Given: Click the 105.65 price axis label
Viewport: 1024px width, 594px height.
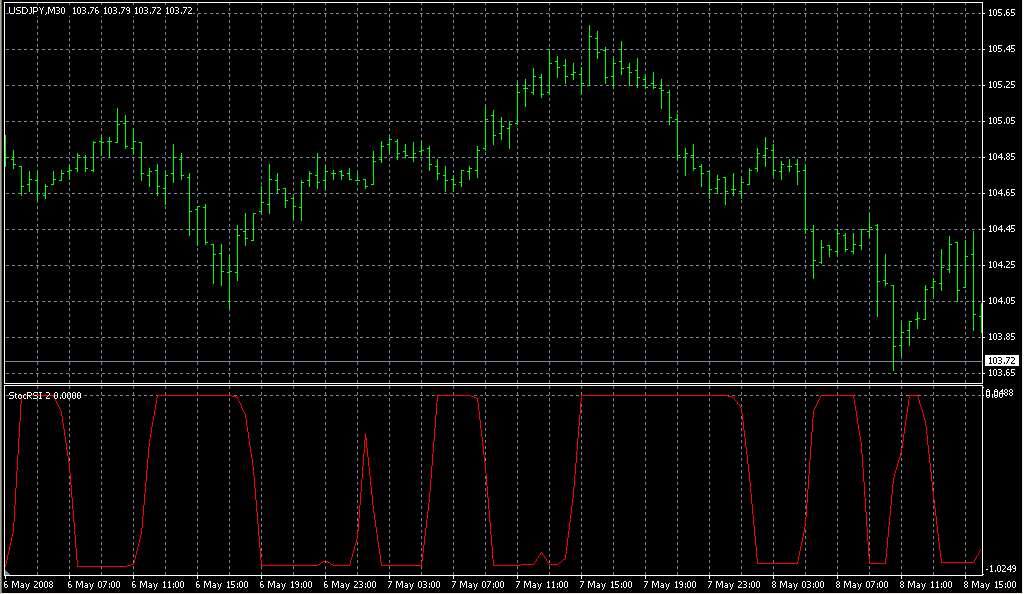Looking at the screenshot, I should 1001,13.
